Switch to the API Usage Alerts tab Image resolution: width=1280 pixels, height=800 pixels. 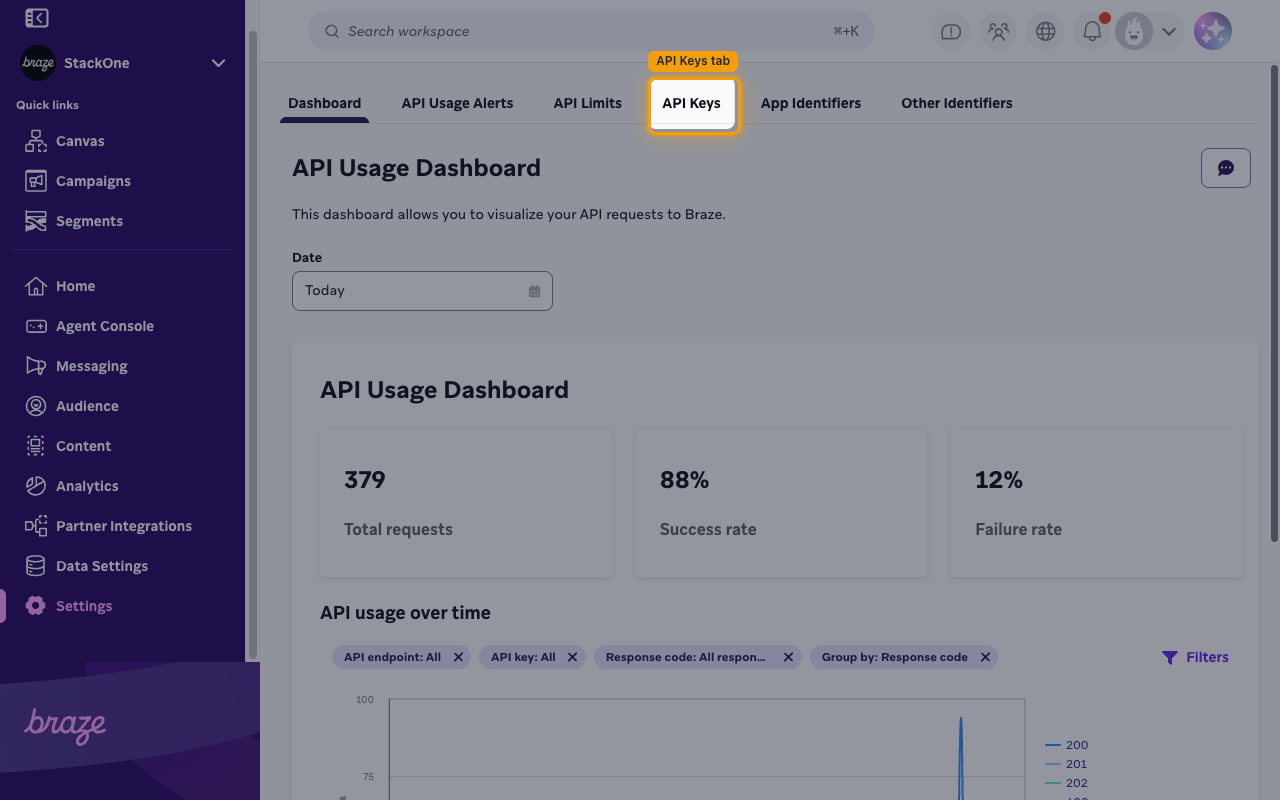(457, 103)
